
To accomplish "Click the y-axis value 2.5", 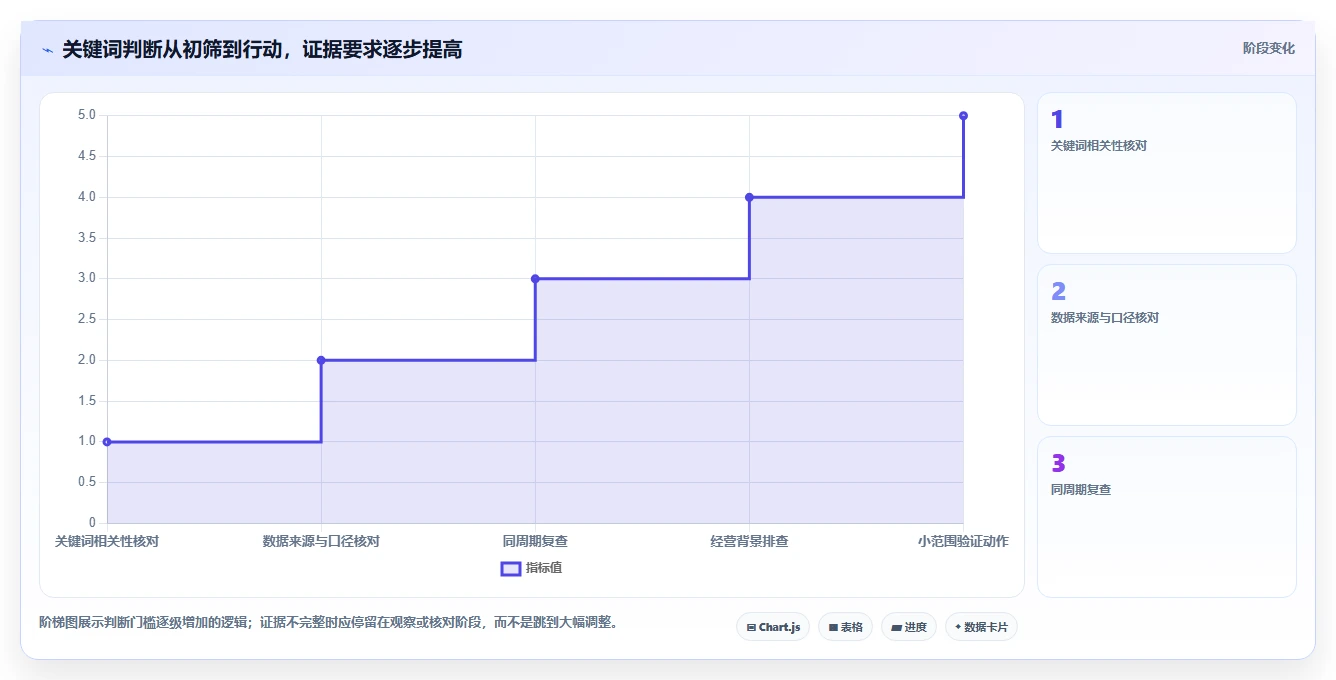I will pos(87,319).
